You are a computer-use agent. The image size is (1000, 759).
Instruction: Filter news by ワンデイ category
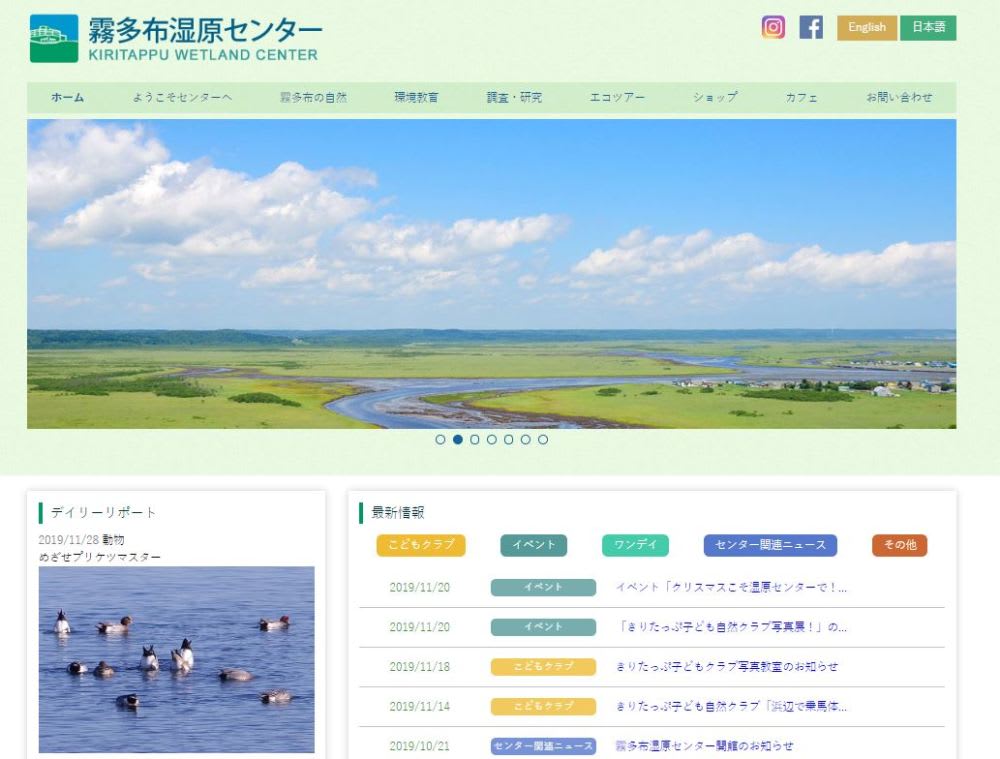[x=635, y=545]
